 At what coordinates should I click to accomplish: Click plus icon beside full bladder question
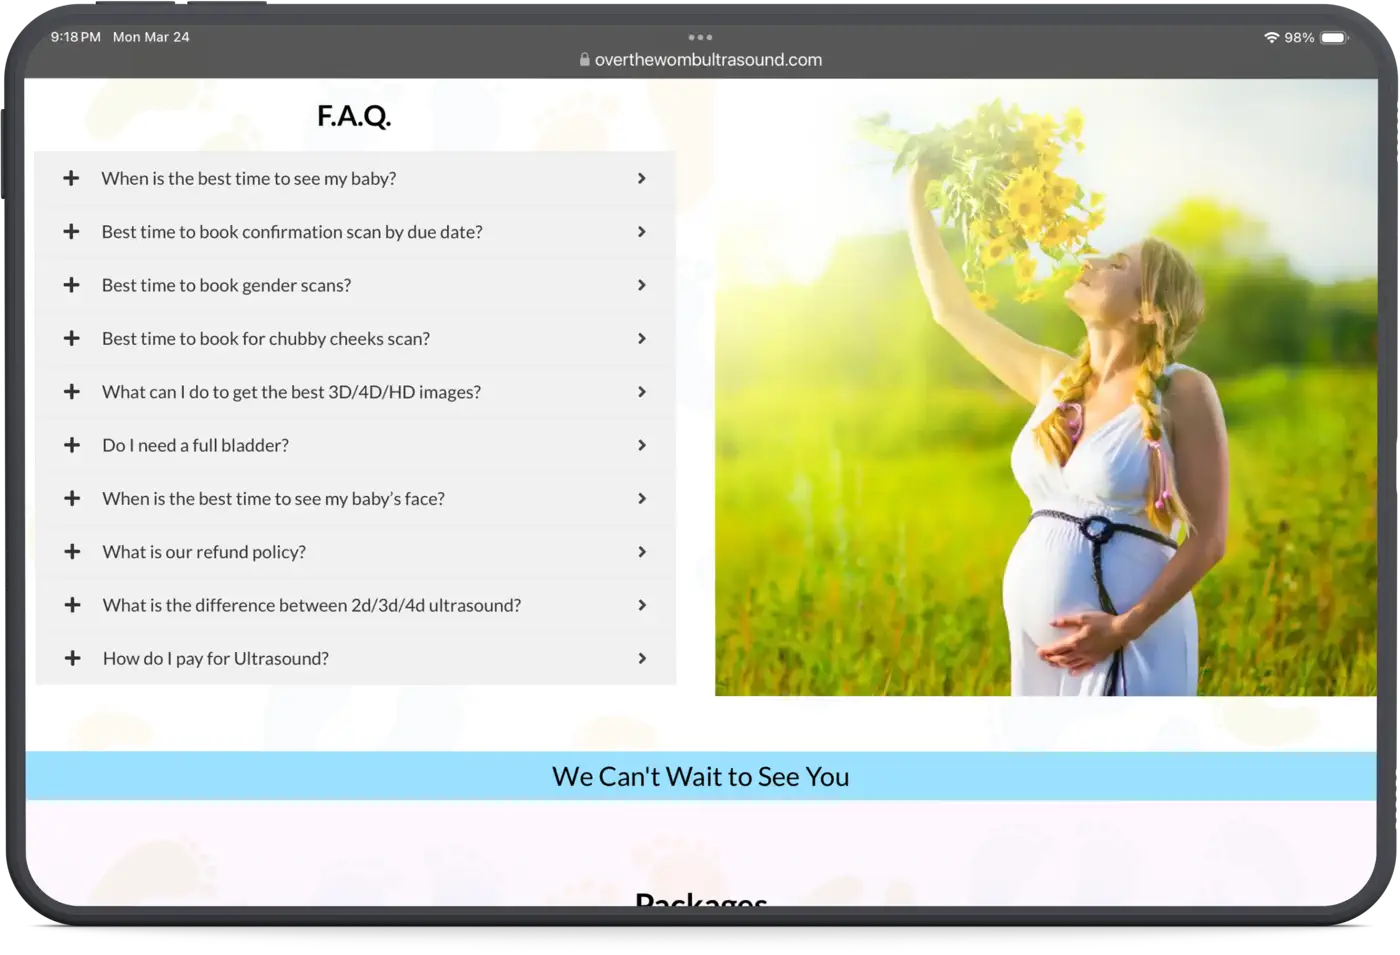(x=72, y=445)
